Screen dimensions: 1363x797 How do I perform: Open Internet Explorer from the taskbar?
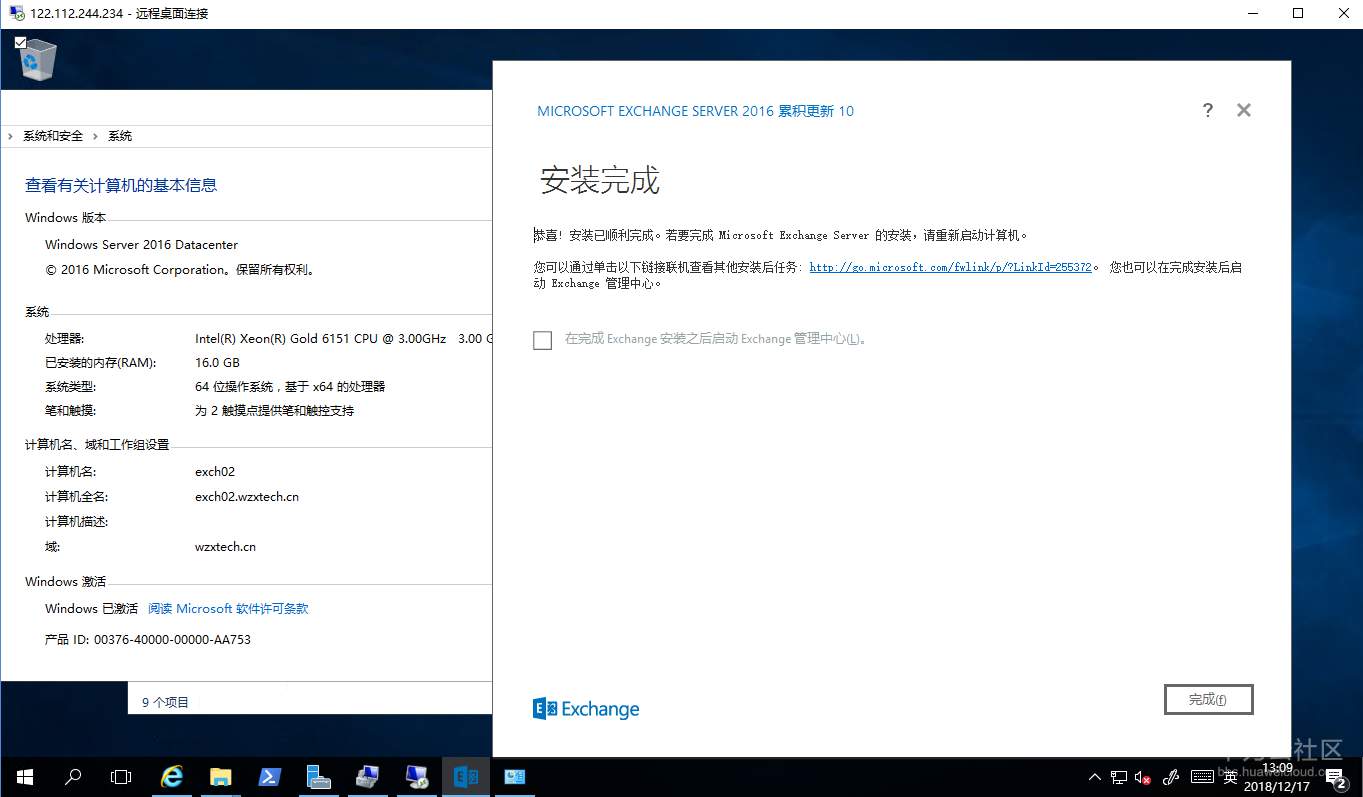coord(171,776)
